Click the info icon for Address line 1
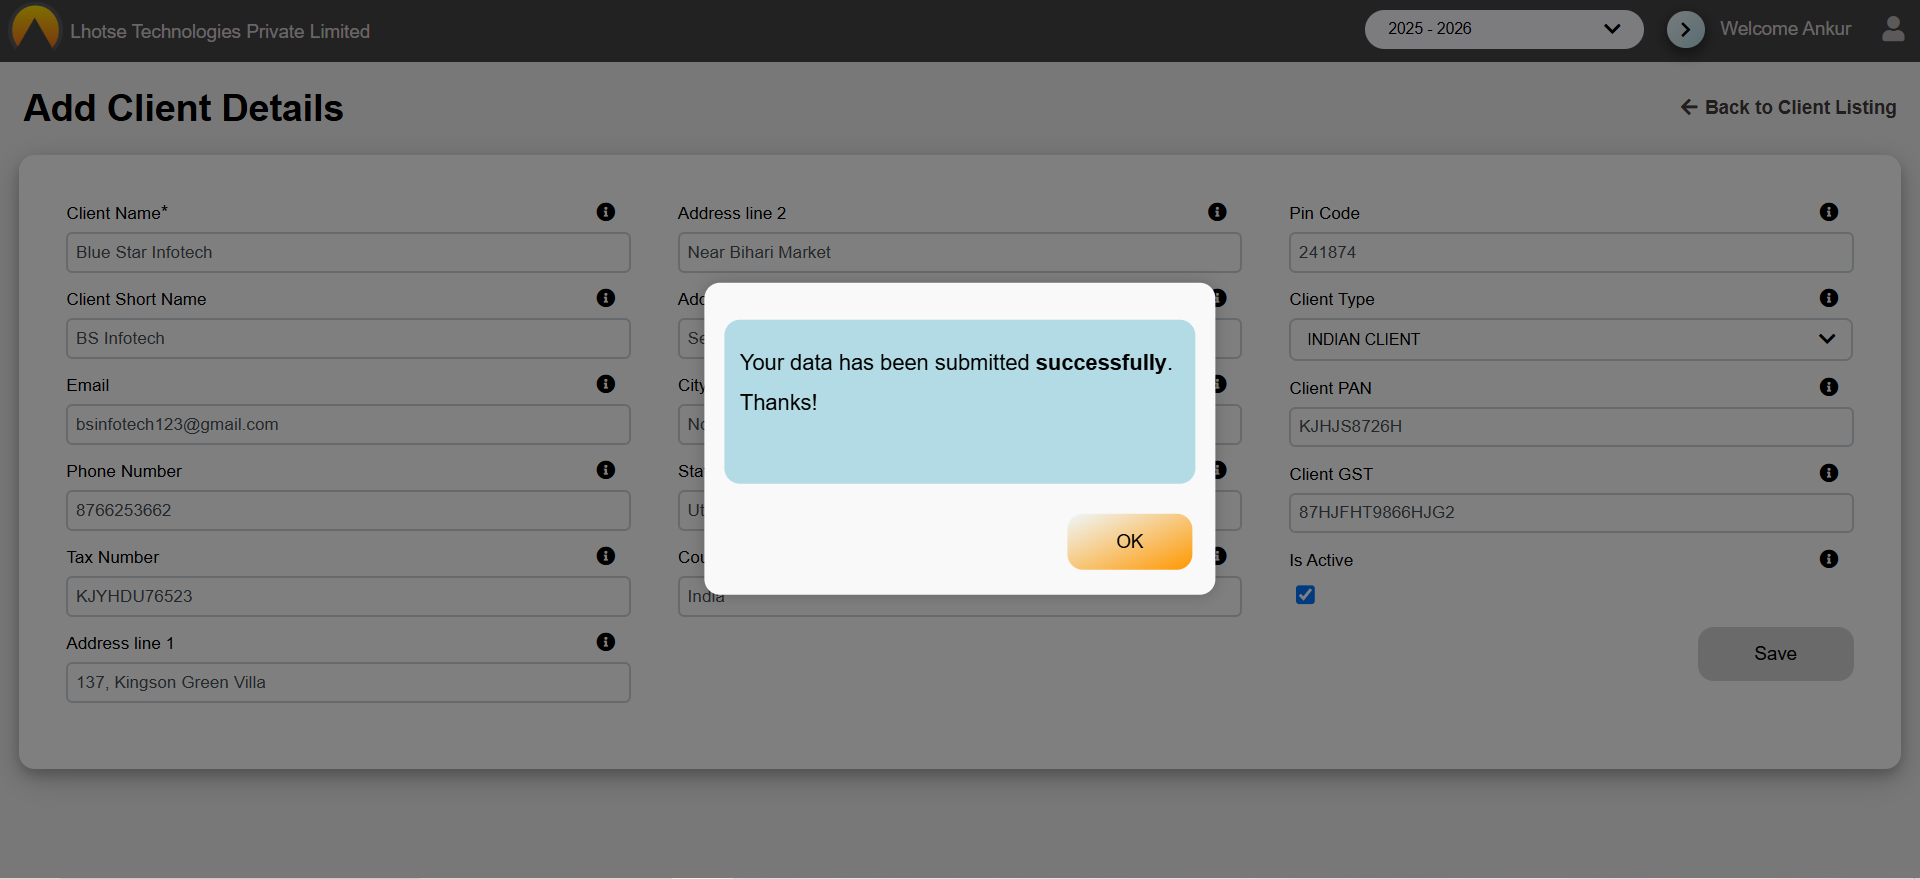This screenshot has width=1920, height=879. 606,642
